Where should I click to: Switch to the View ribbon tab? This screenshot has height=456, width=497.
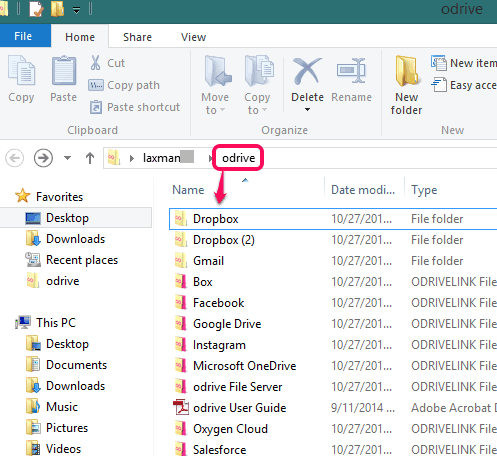coord(193,37)
